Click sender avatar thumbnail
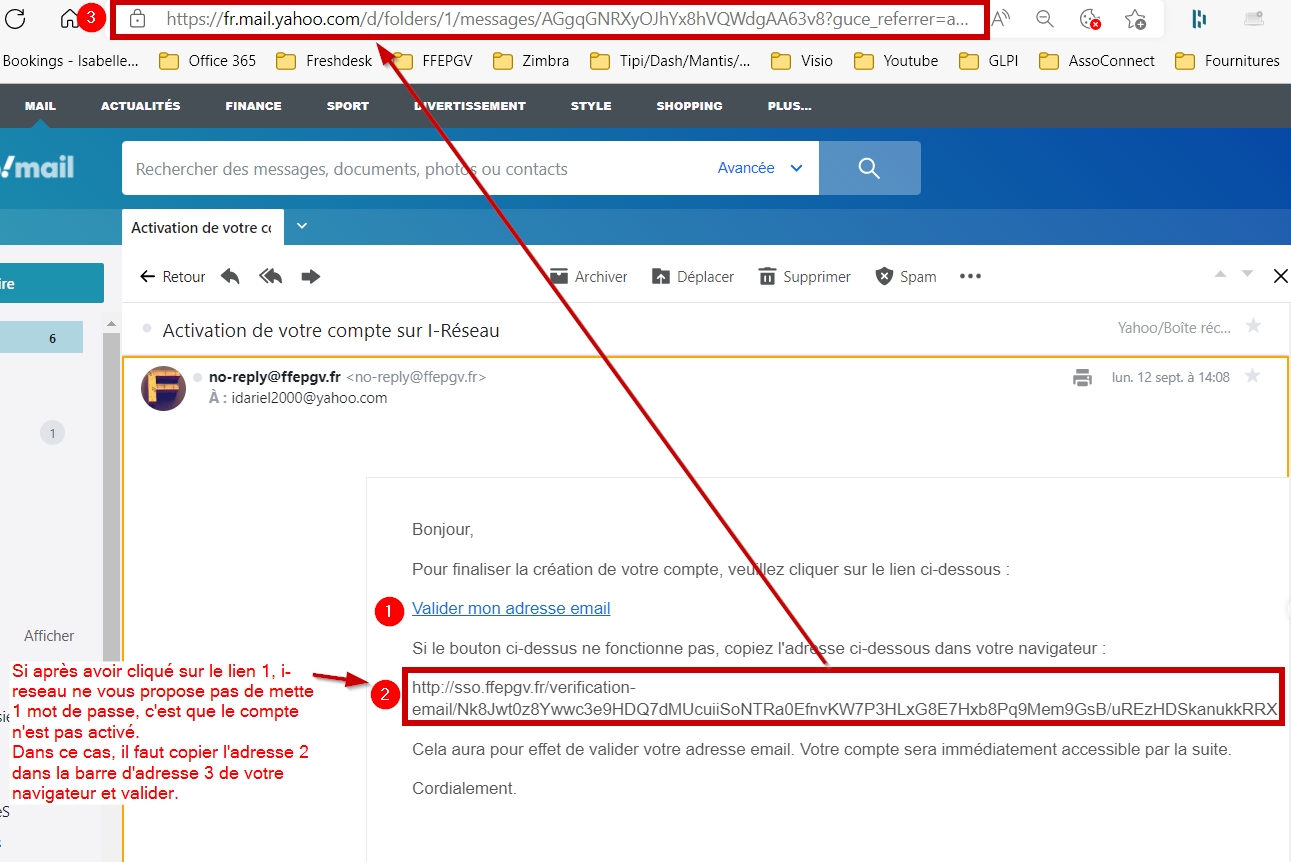1291x862 pixels. click(x=164, y=387)
